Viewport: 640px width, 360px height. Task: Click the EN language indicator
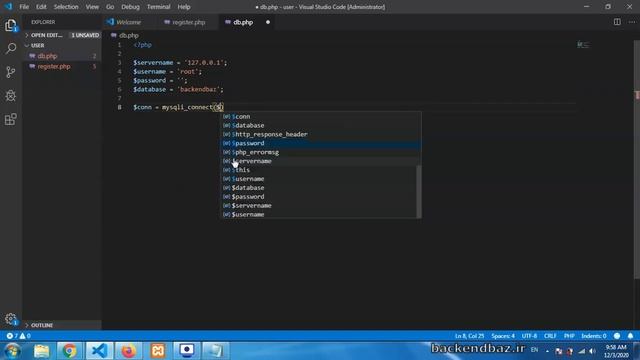pyautogui.click(x=534, y=350)
